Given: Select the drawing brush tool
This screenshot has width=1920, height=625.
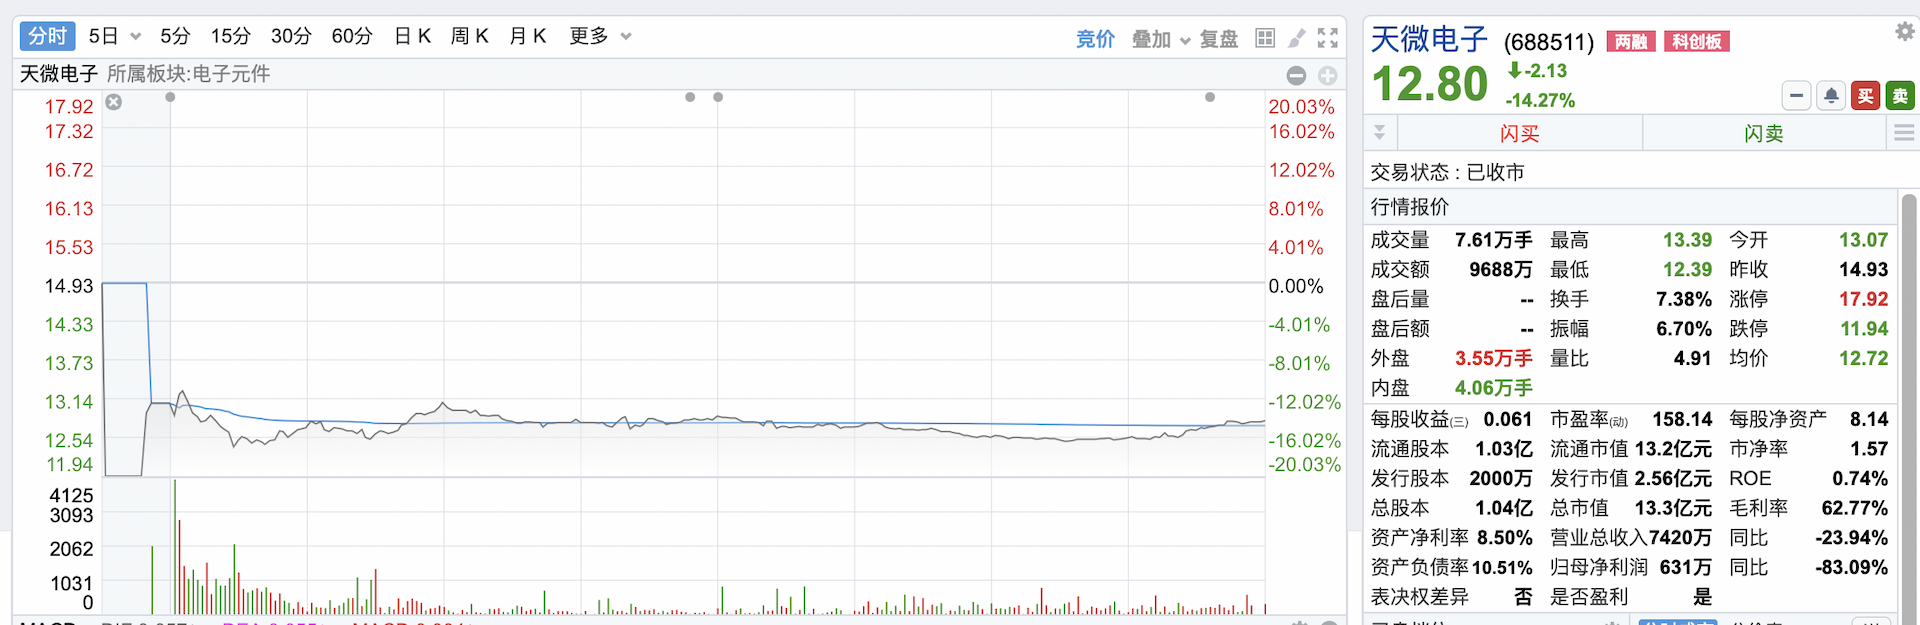Looking at the screenshot, I should (x=1296, y=38).
